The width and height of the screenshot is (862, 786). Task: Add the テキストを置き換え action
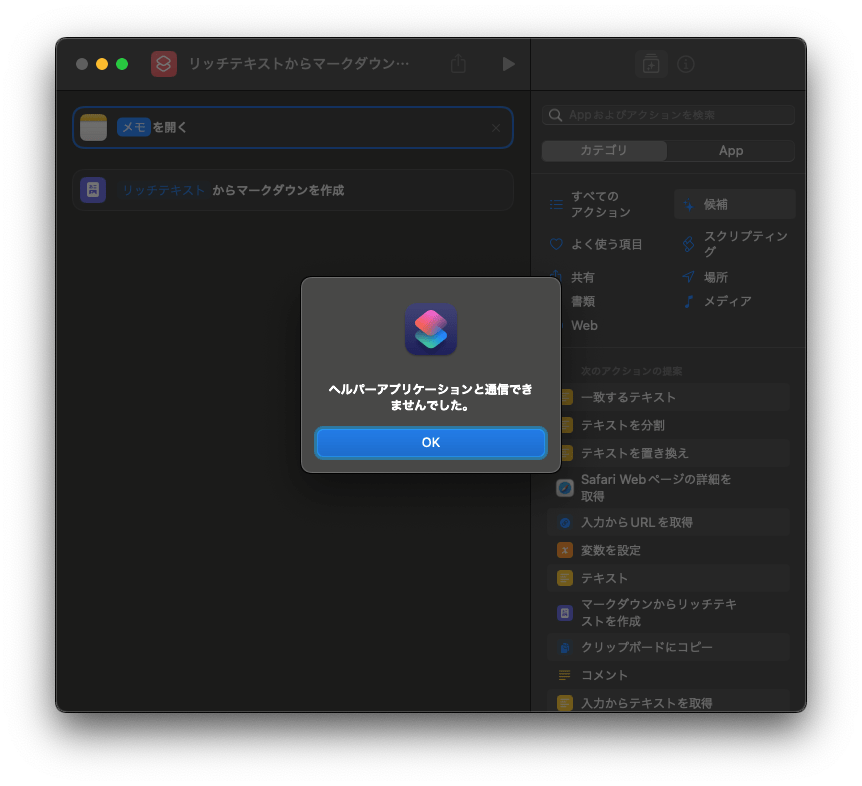click(x=668, y=453)
